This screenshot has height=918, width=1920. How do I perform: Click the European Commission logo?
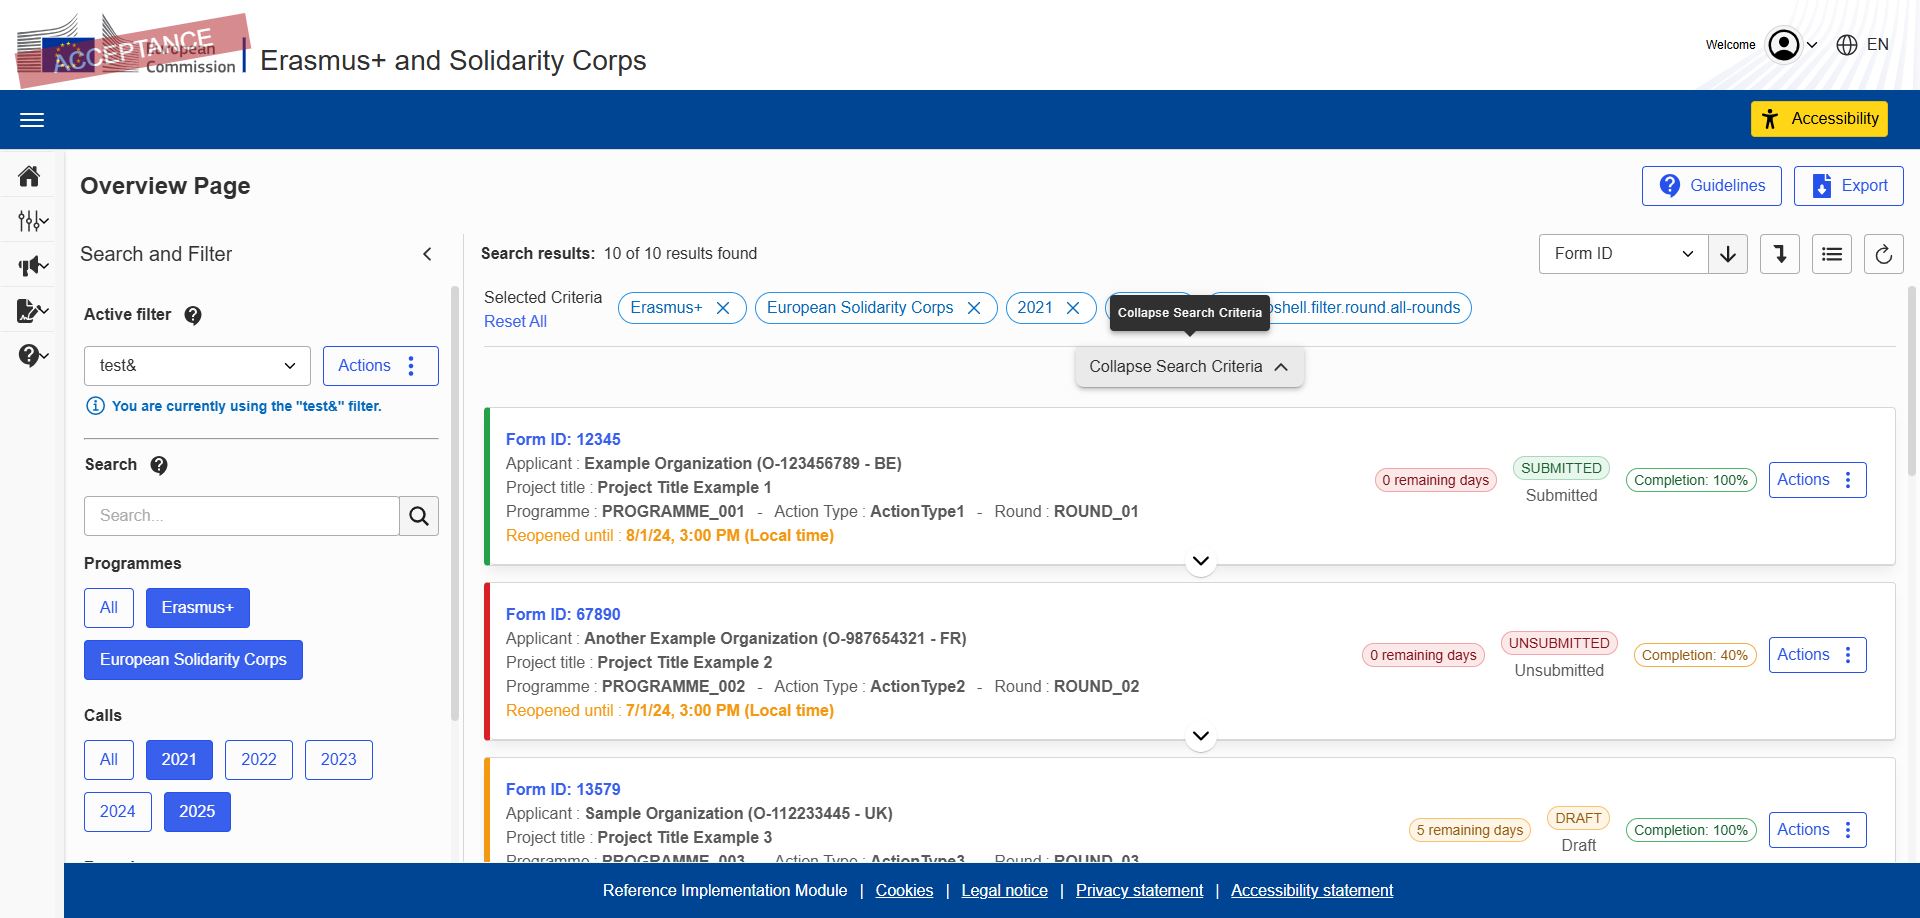pos(130,50)
